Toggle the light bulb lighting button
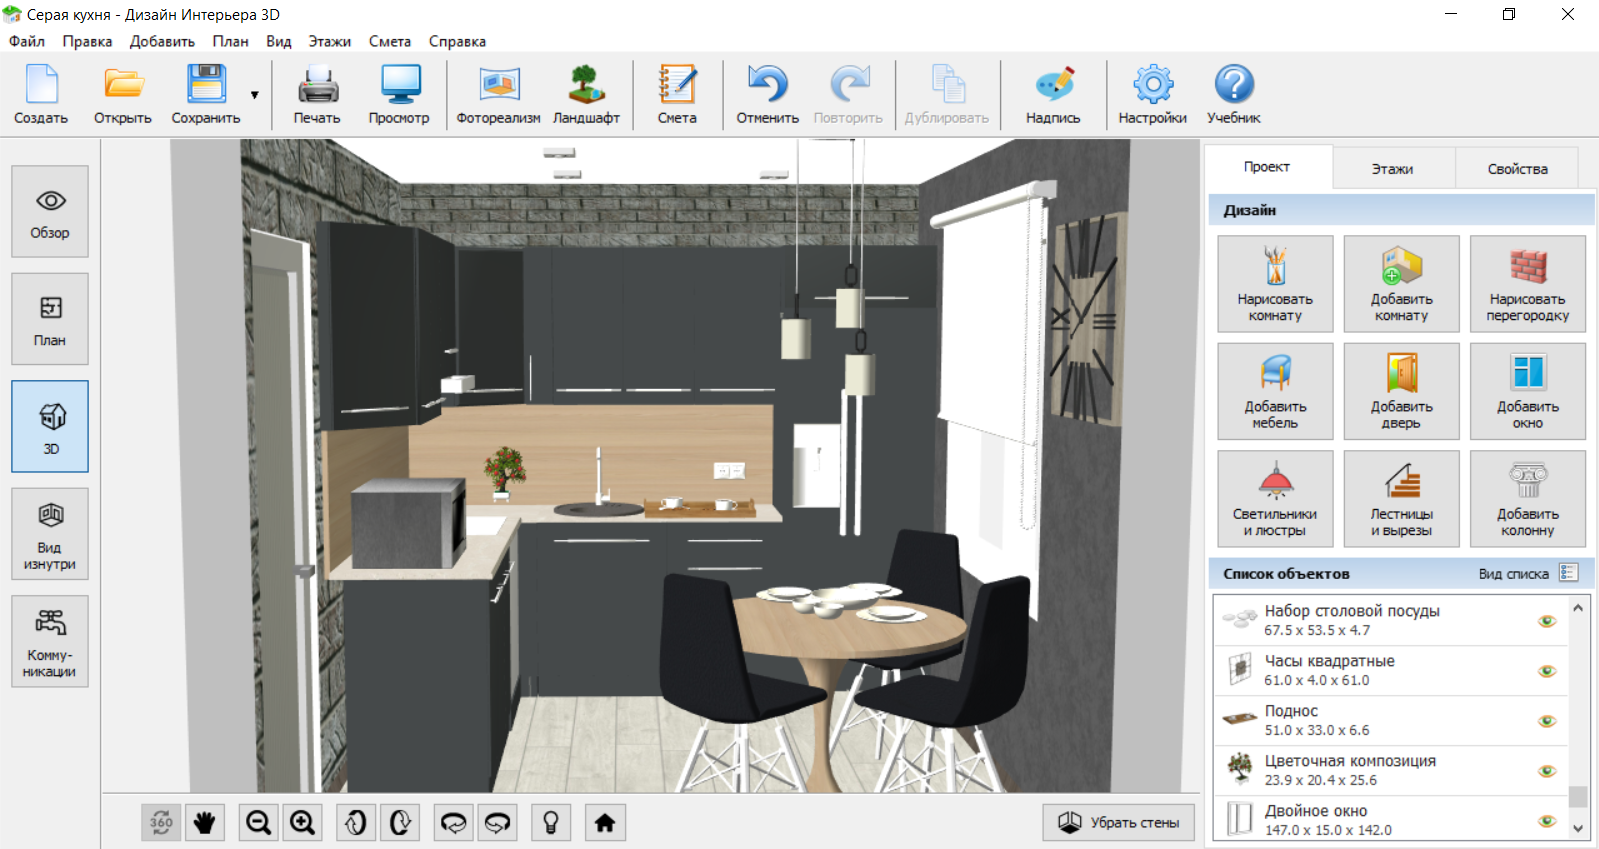The width and height of the screenshot is (1599, 849). point(550,822)
